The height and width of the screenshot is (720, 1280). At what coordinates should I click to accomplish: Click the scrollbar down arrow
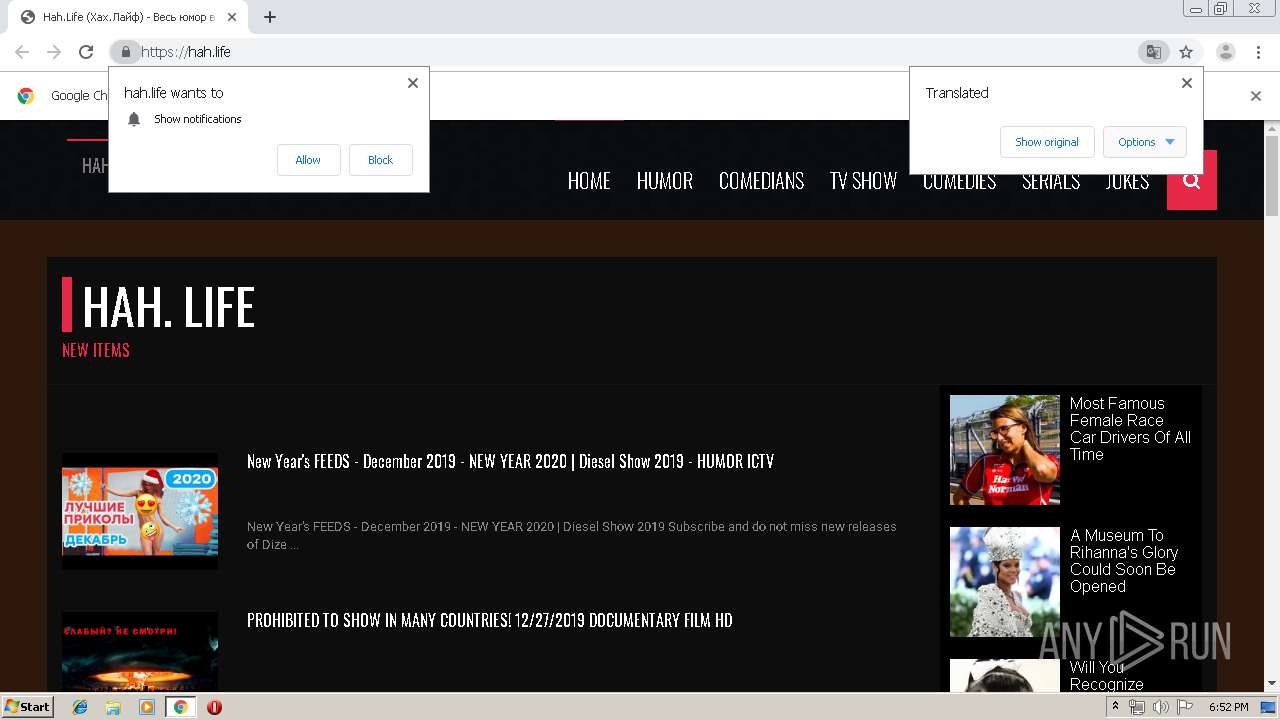(x=1272, y=684)
